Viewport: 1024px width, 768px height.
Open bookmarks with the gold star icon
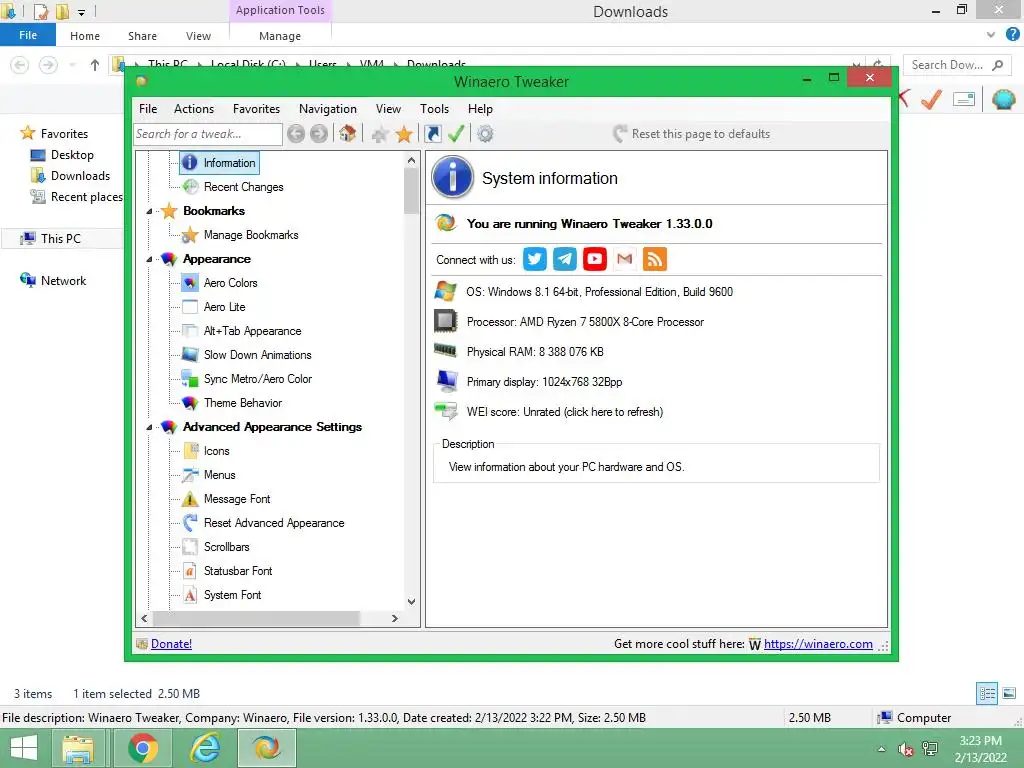coord(404,135)
